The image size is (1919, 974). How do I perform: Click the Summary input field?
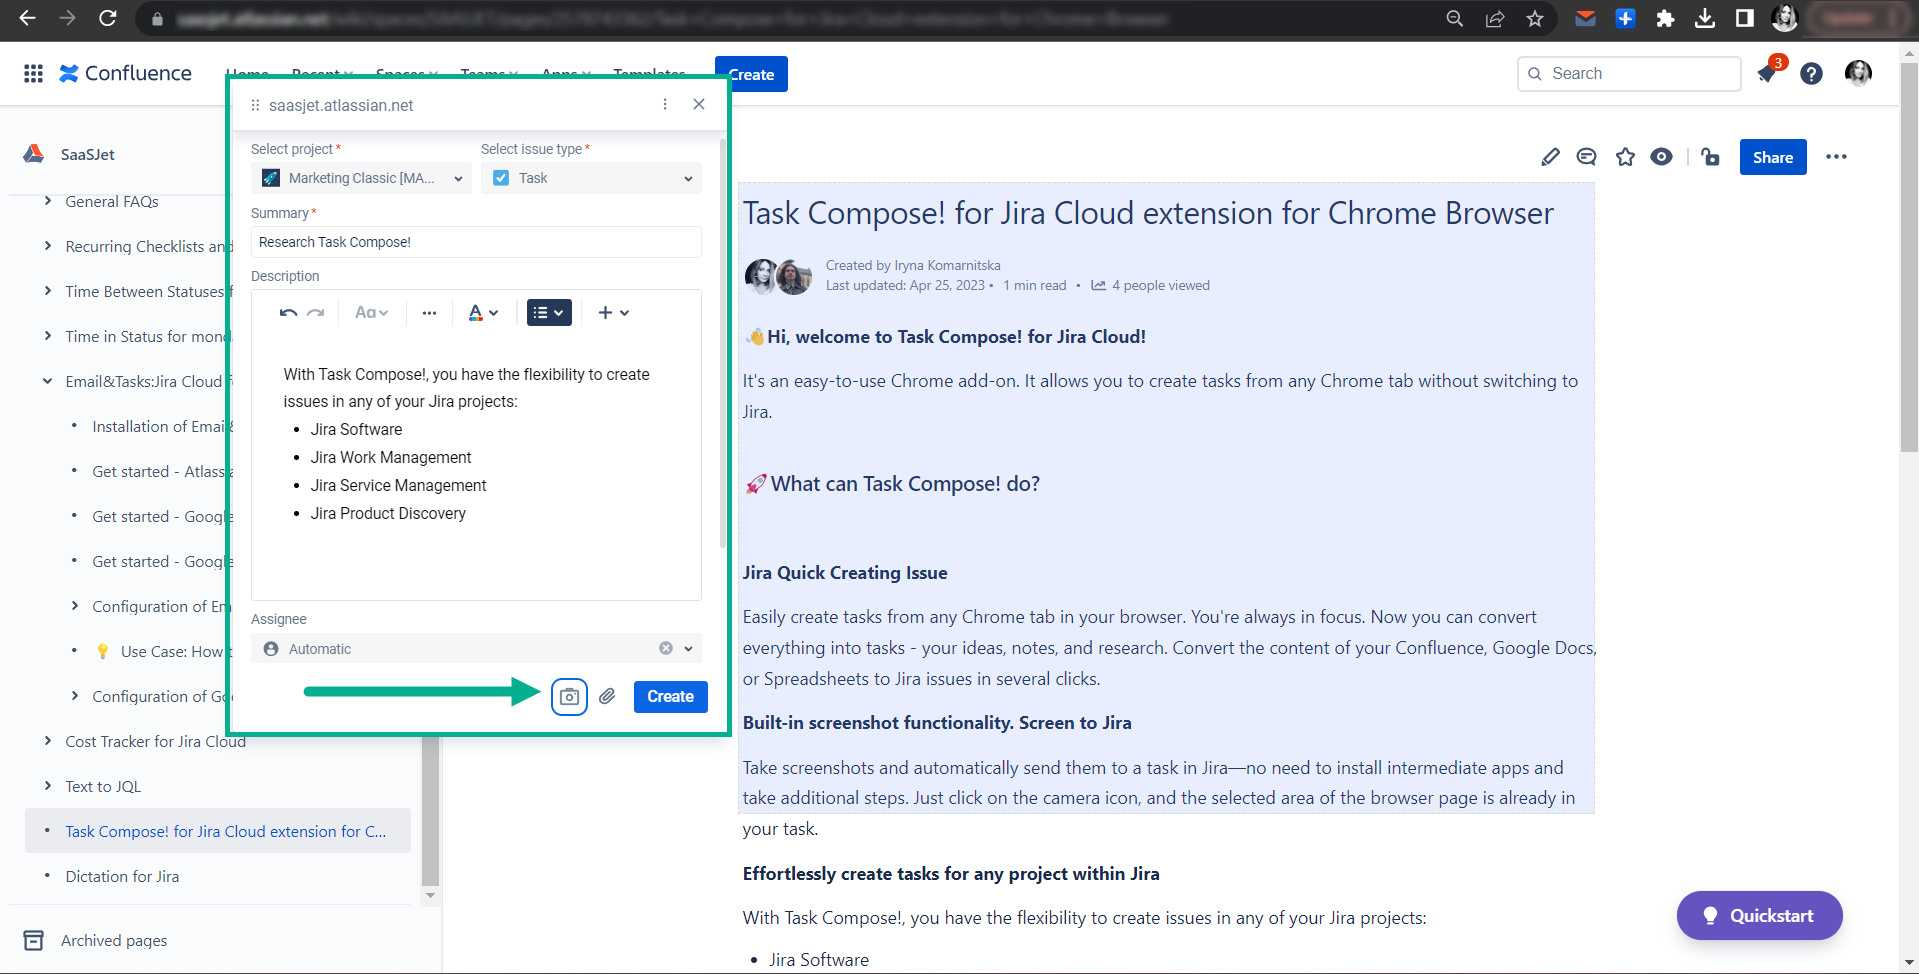(475, 242)
